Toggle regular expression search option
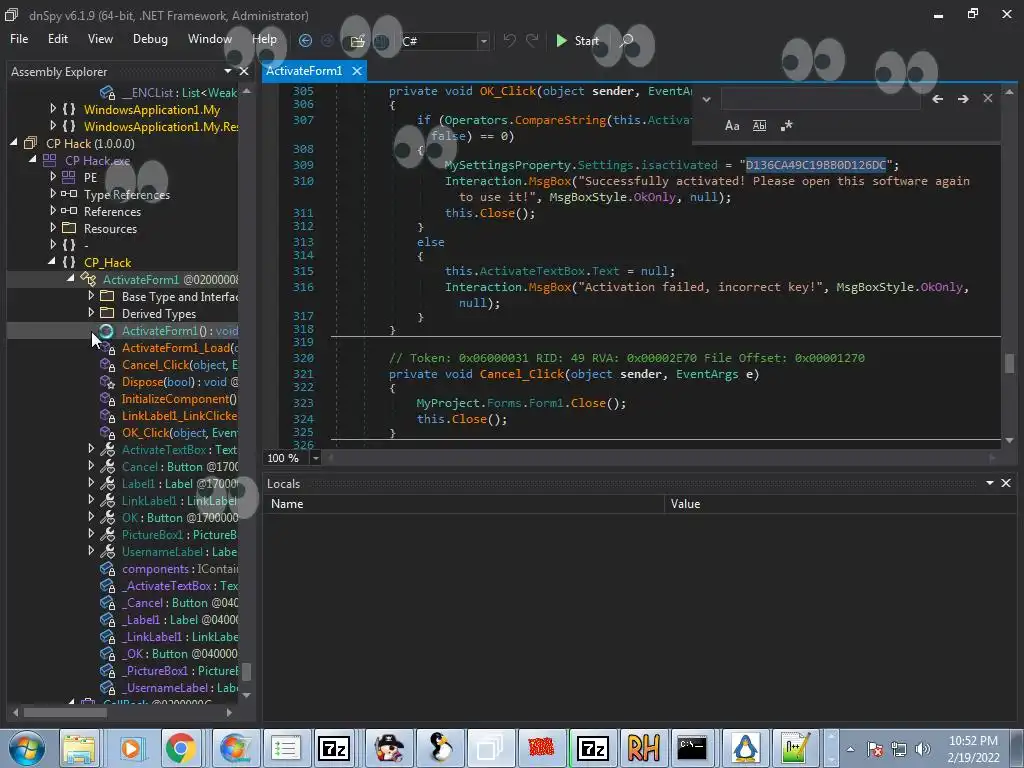1024x768 pixels. (x=786, y=126)
